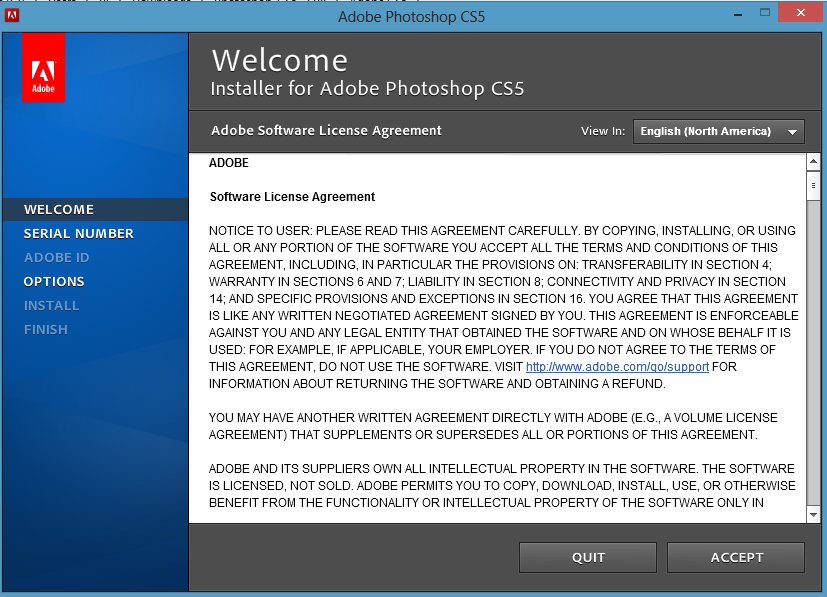This screenshot has height=597, width=827.
Task: Open the adobe.com/go/support link
Action: pyautogui.click(x=617, y=367)
